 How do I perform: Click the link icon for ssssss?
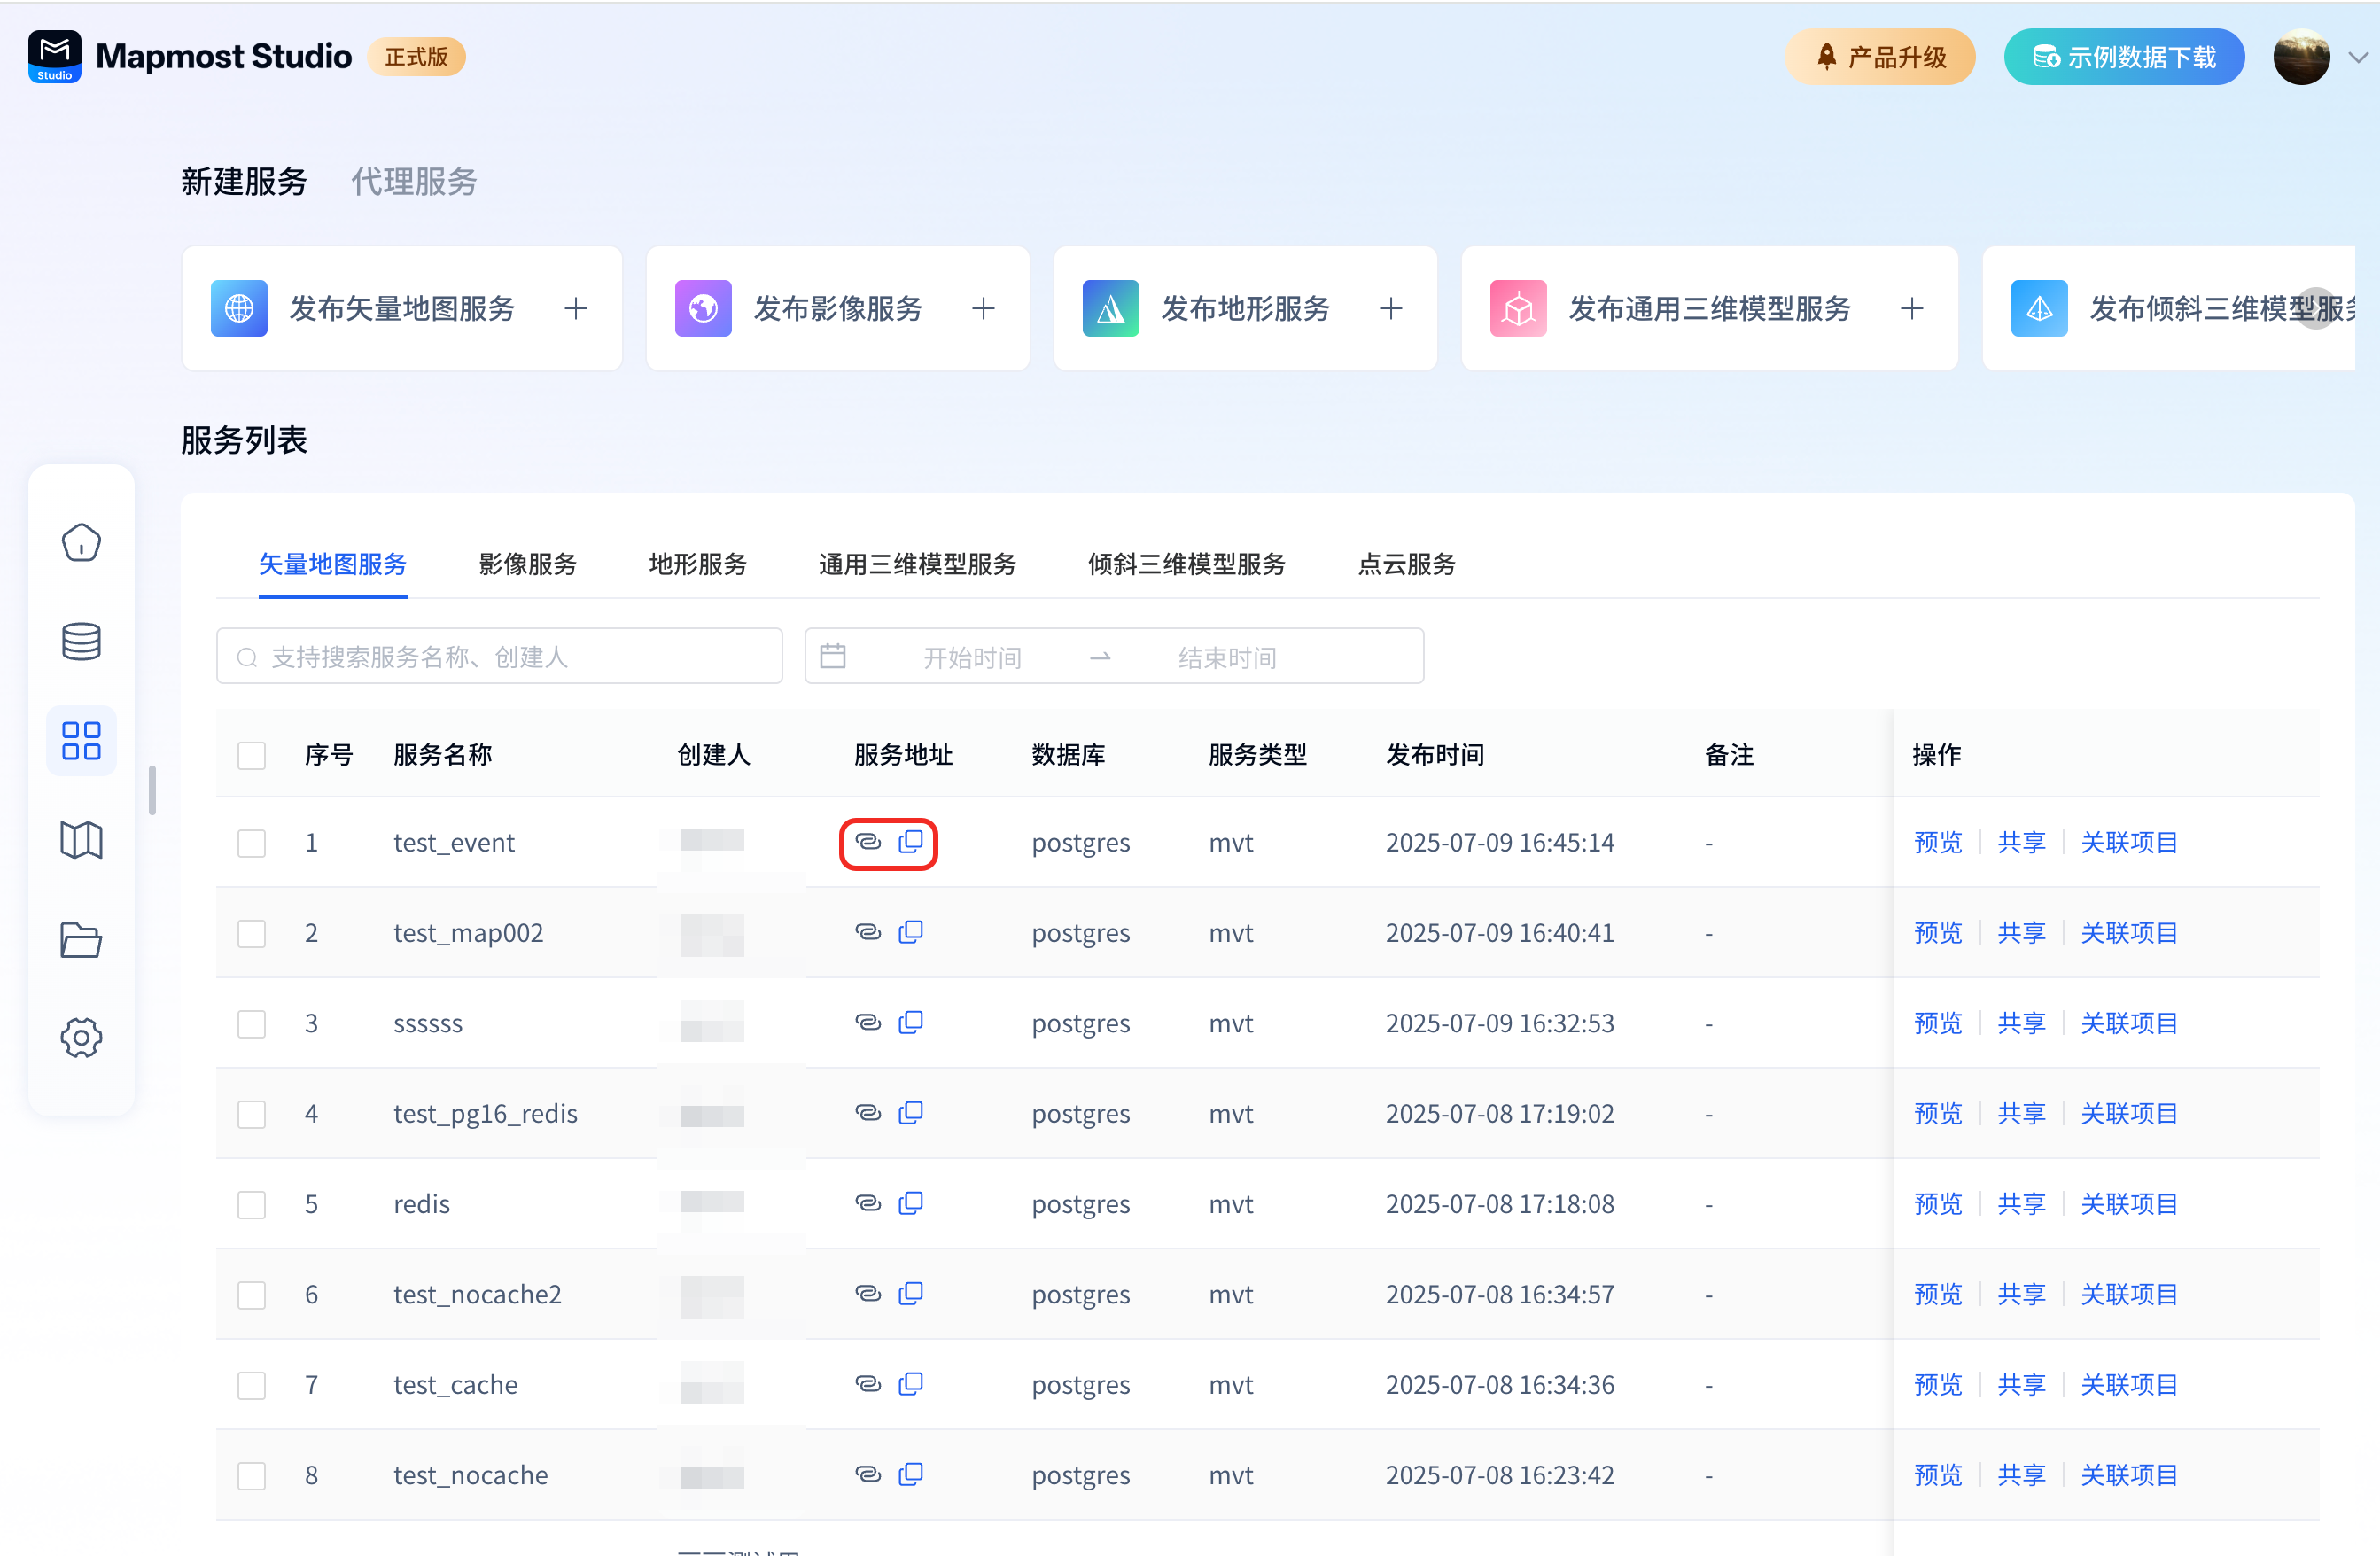(x=868, y=1022)
